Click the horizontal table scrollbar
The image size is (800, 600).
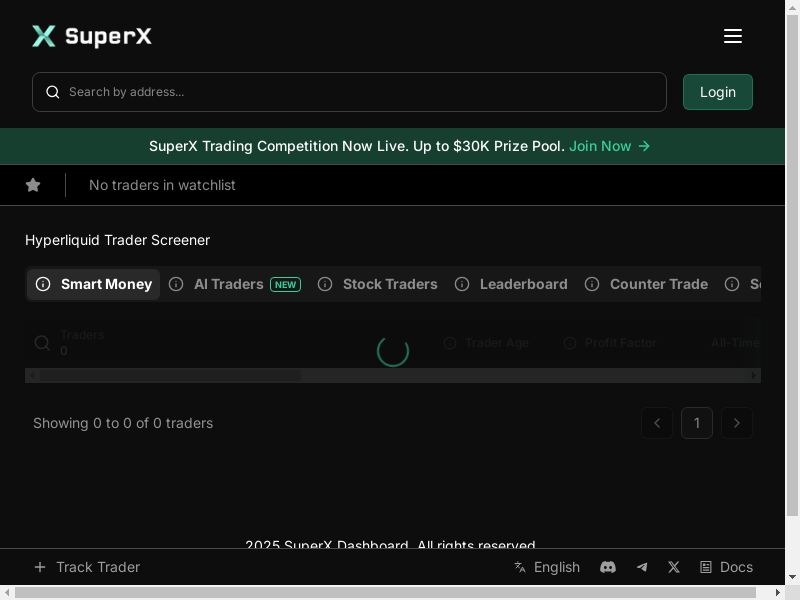pyautogui.click(x=170, y=376)
